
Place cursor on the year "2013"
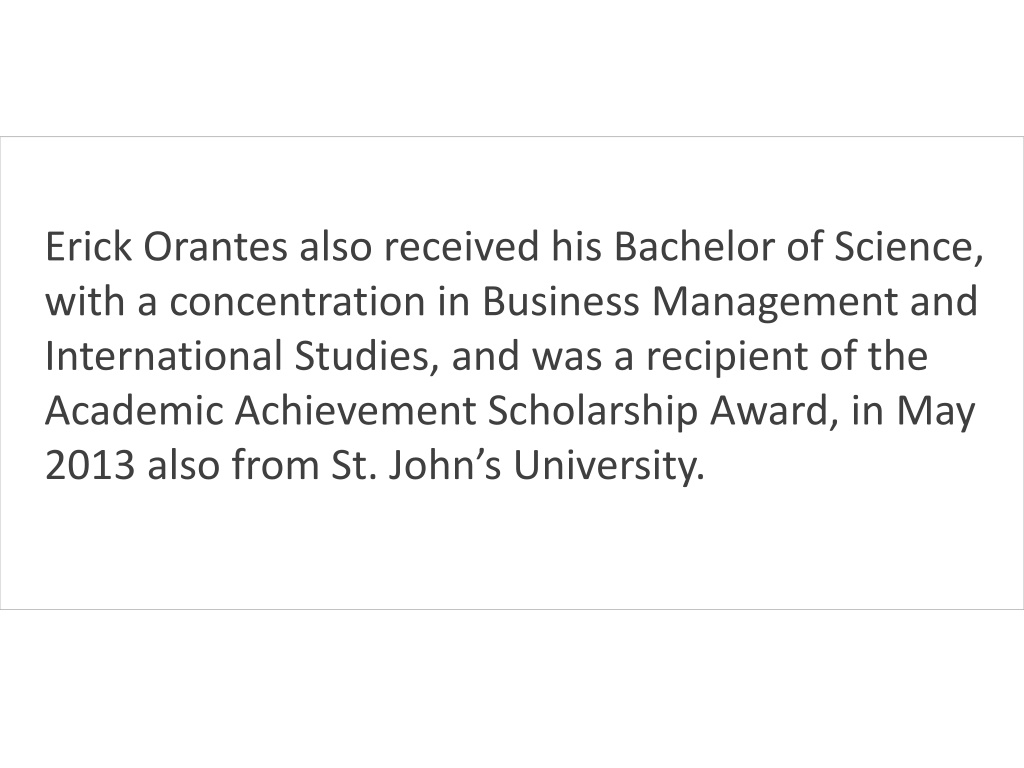(90, 466)
